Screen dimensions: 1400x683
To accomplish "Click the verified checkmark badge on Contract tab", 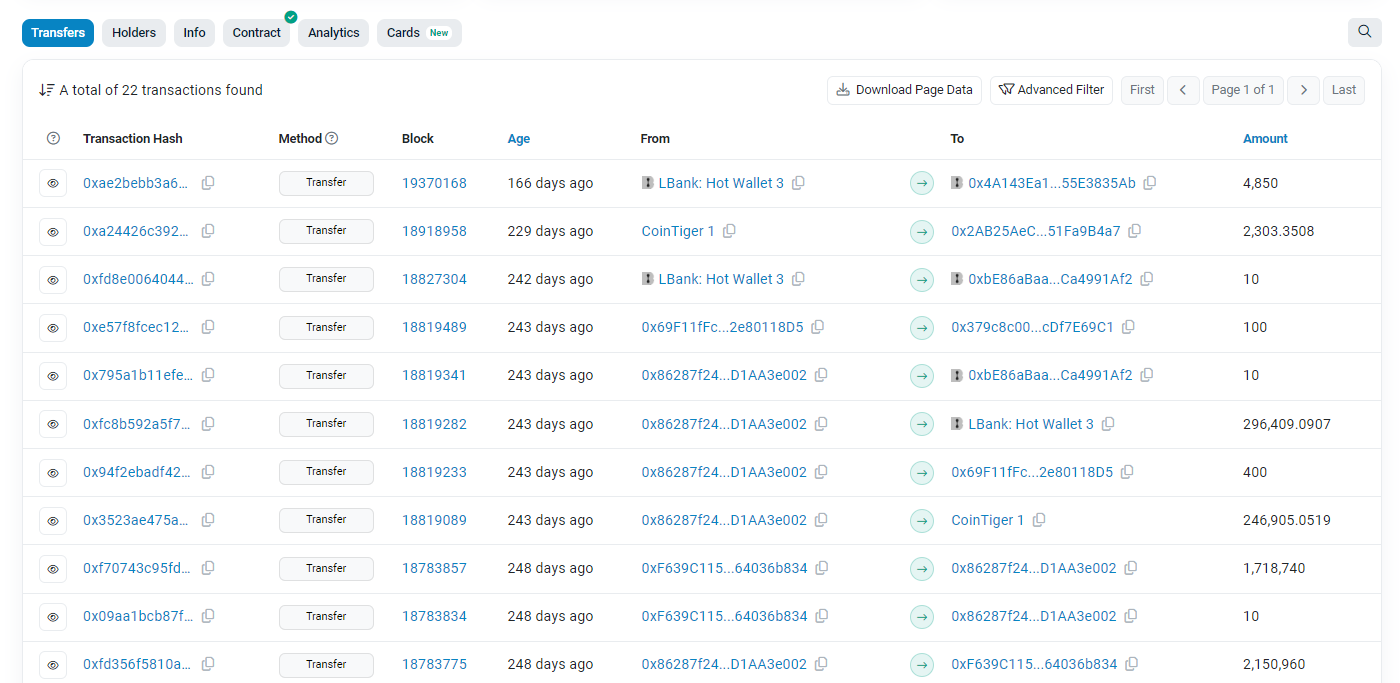I will 291,17.
